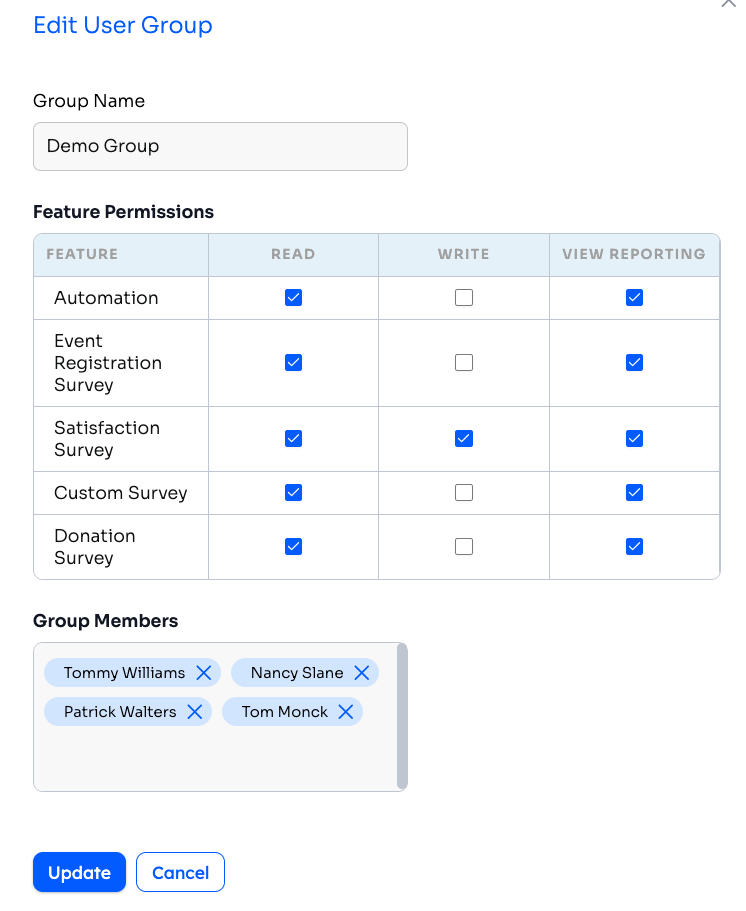
Task: Remove Nancy Slane from group members
Action: tap(362, 673)
